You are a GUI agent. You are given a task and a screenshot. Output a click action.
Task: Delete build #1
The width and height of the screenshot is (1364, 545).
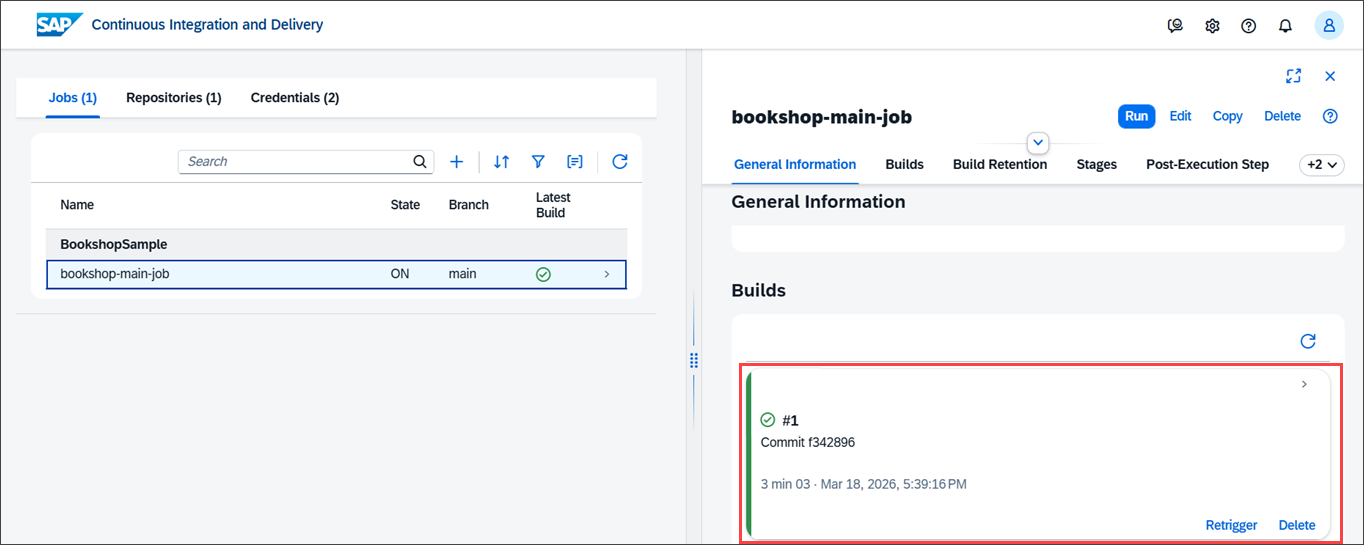pyautogui.click(x=1297, y=525)
